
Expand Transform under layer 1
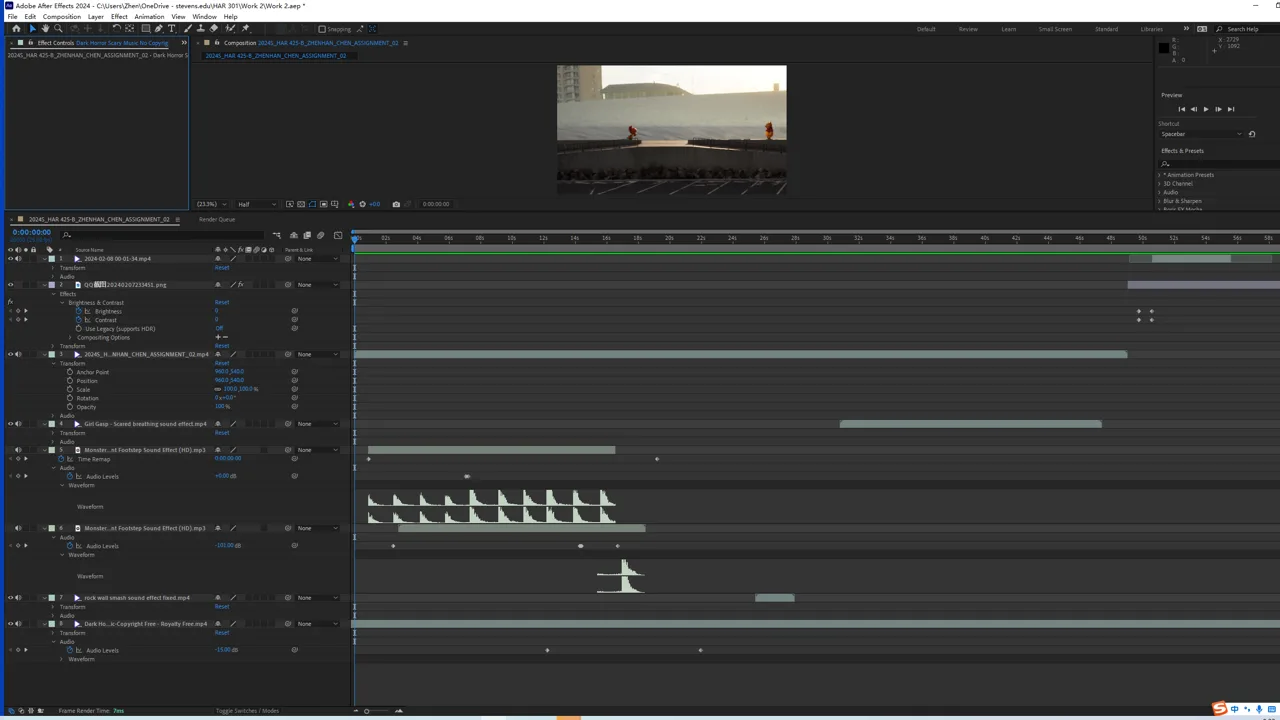(x=53, y=268)
